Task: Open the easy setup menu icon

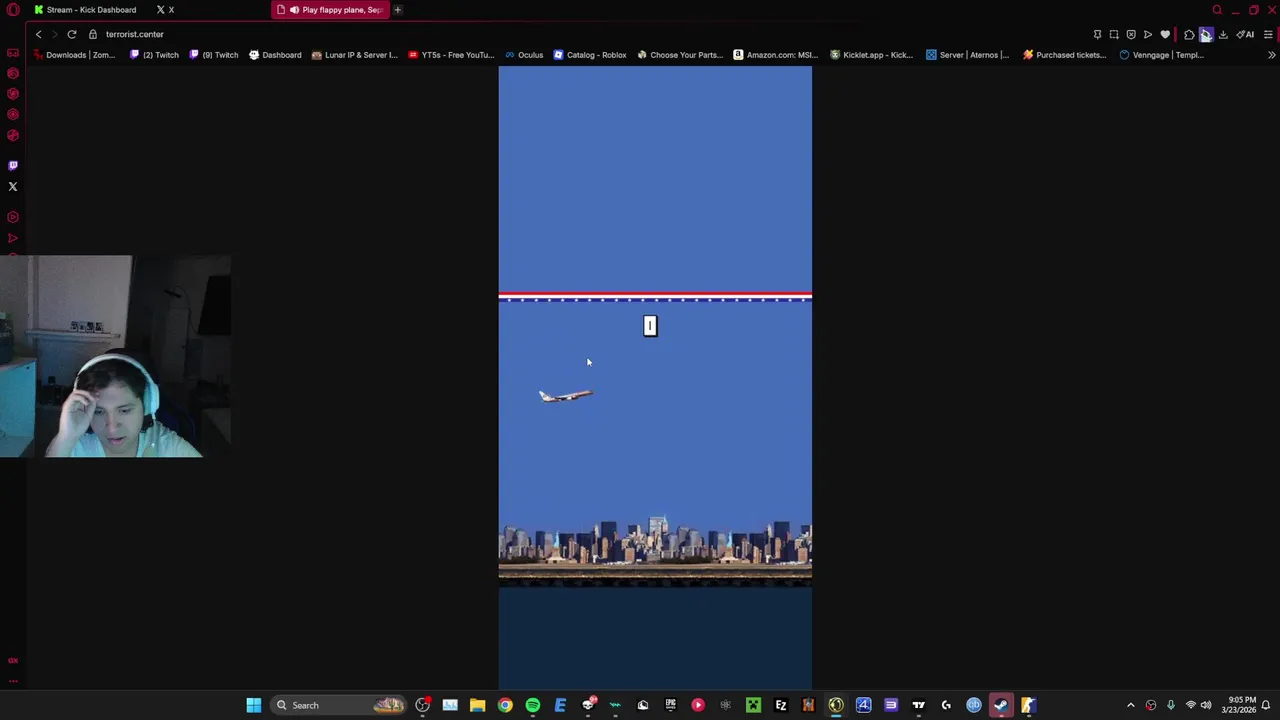Action: (x=1268, y=34)
